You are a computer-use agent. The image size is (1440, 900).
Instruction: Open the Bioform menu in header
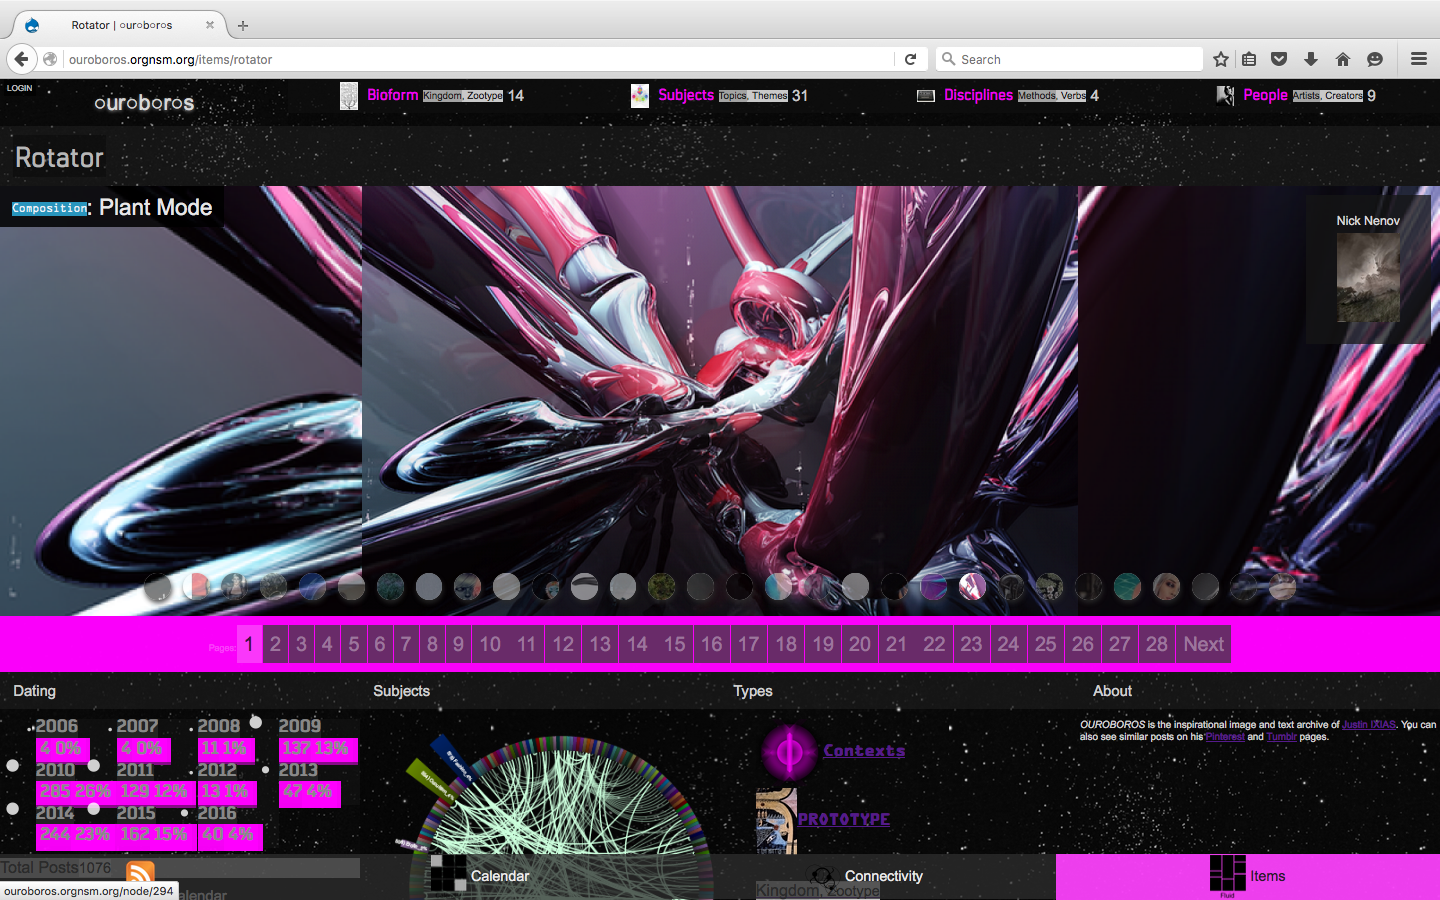pyautogui.click(x=392, y=95)
